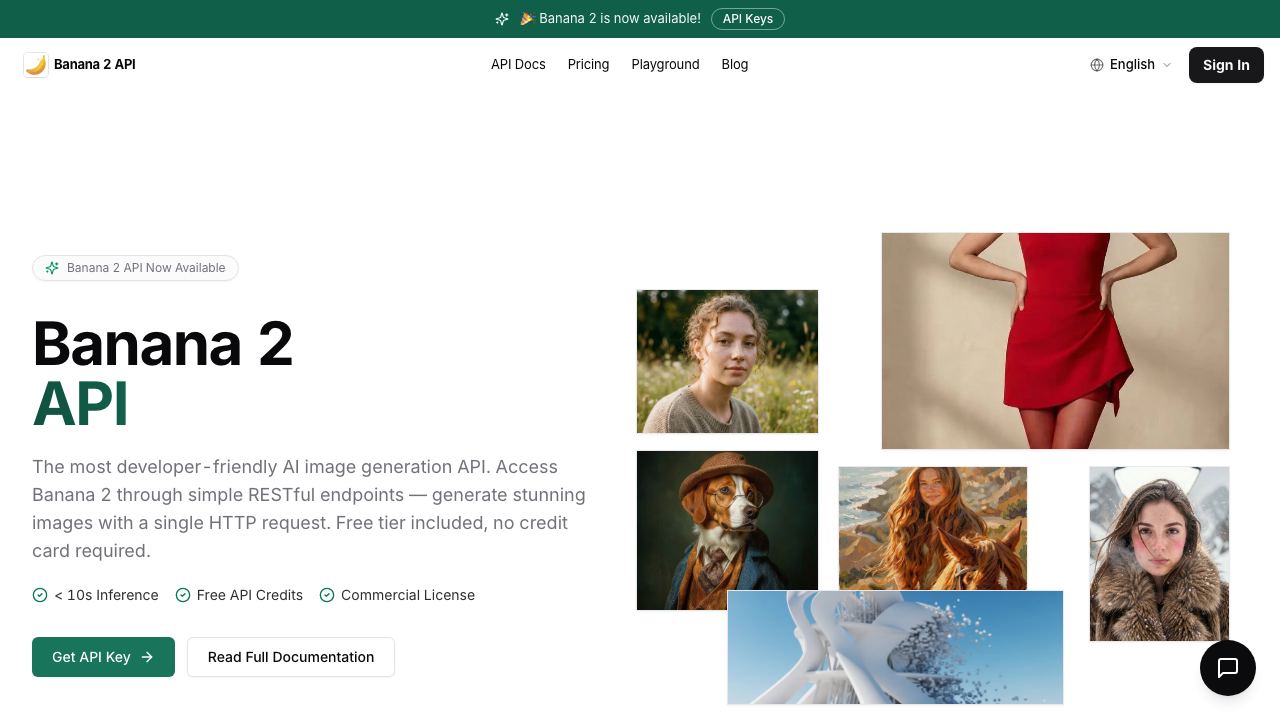Open the chat support widget

point(1228,668)
